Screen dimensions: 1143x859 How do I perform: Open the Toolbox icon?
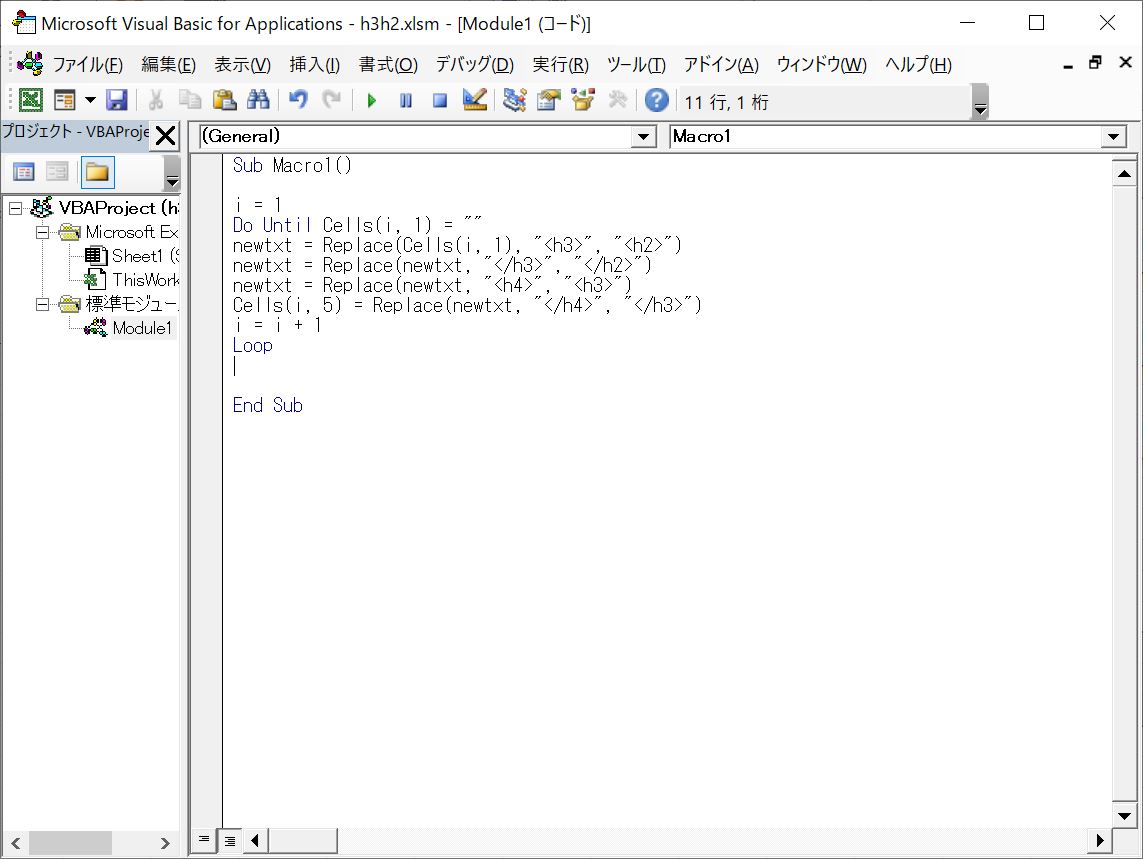(617, 100)
